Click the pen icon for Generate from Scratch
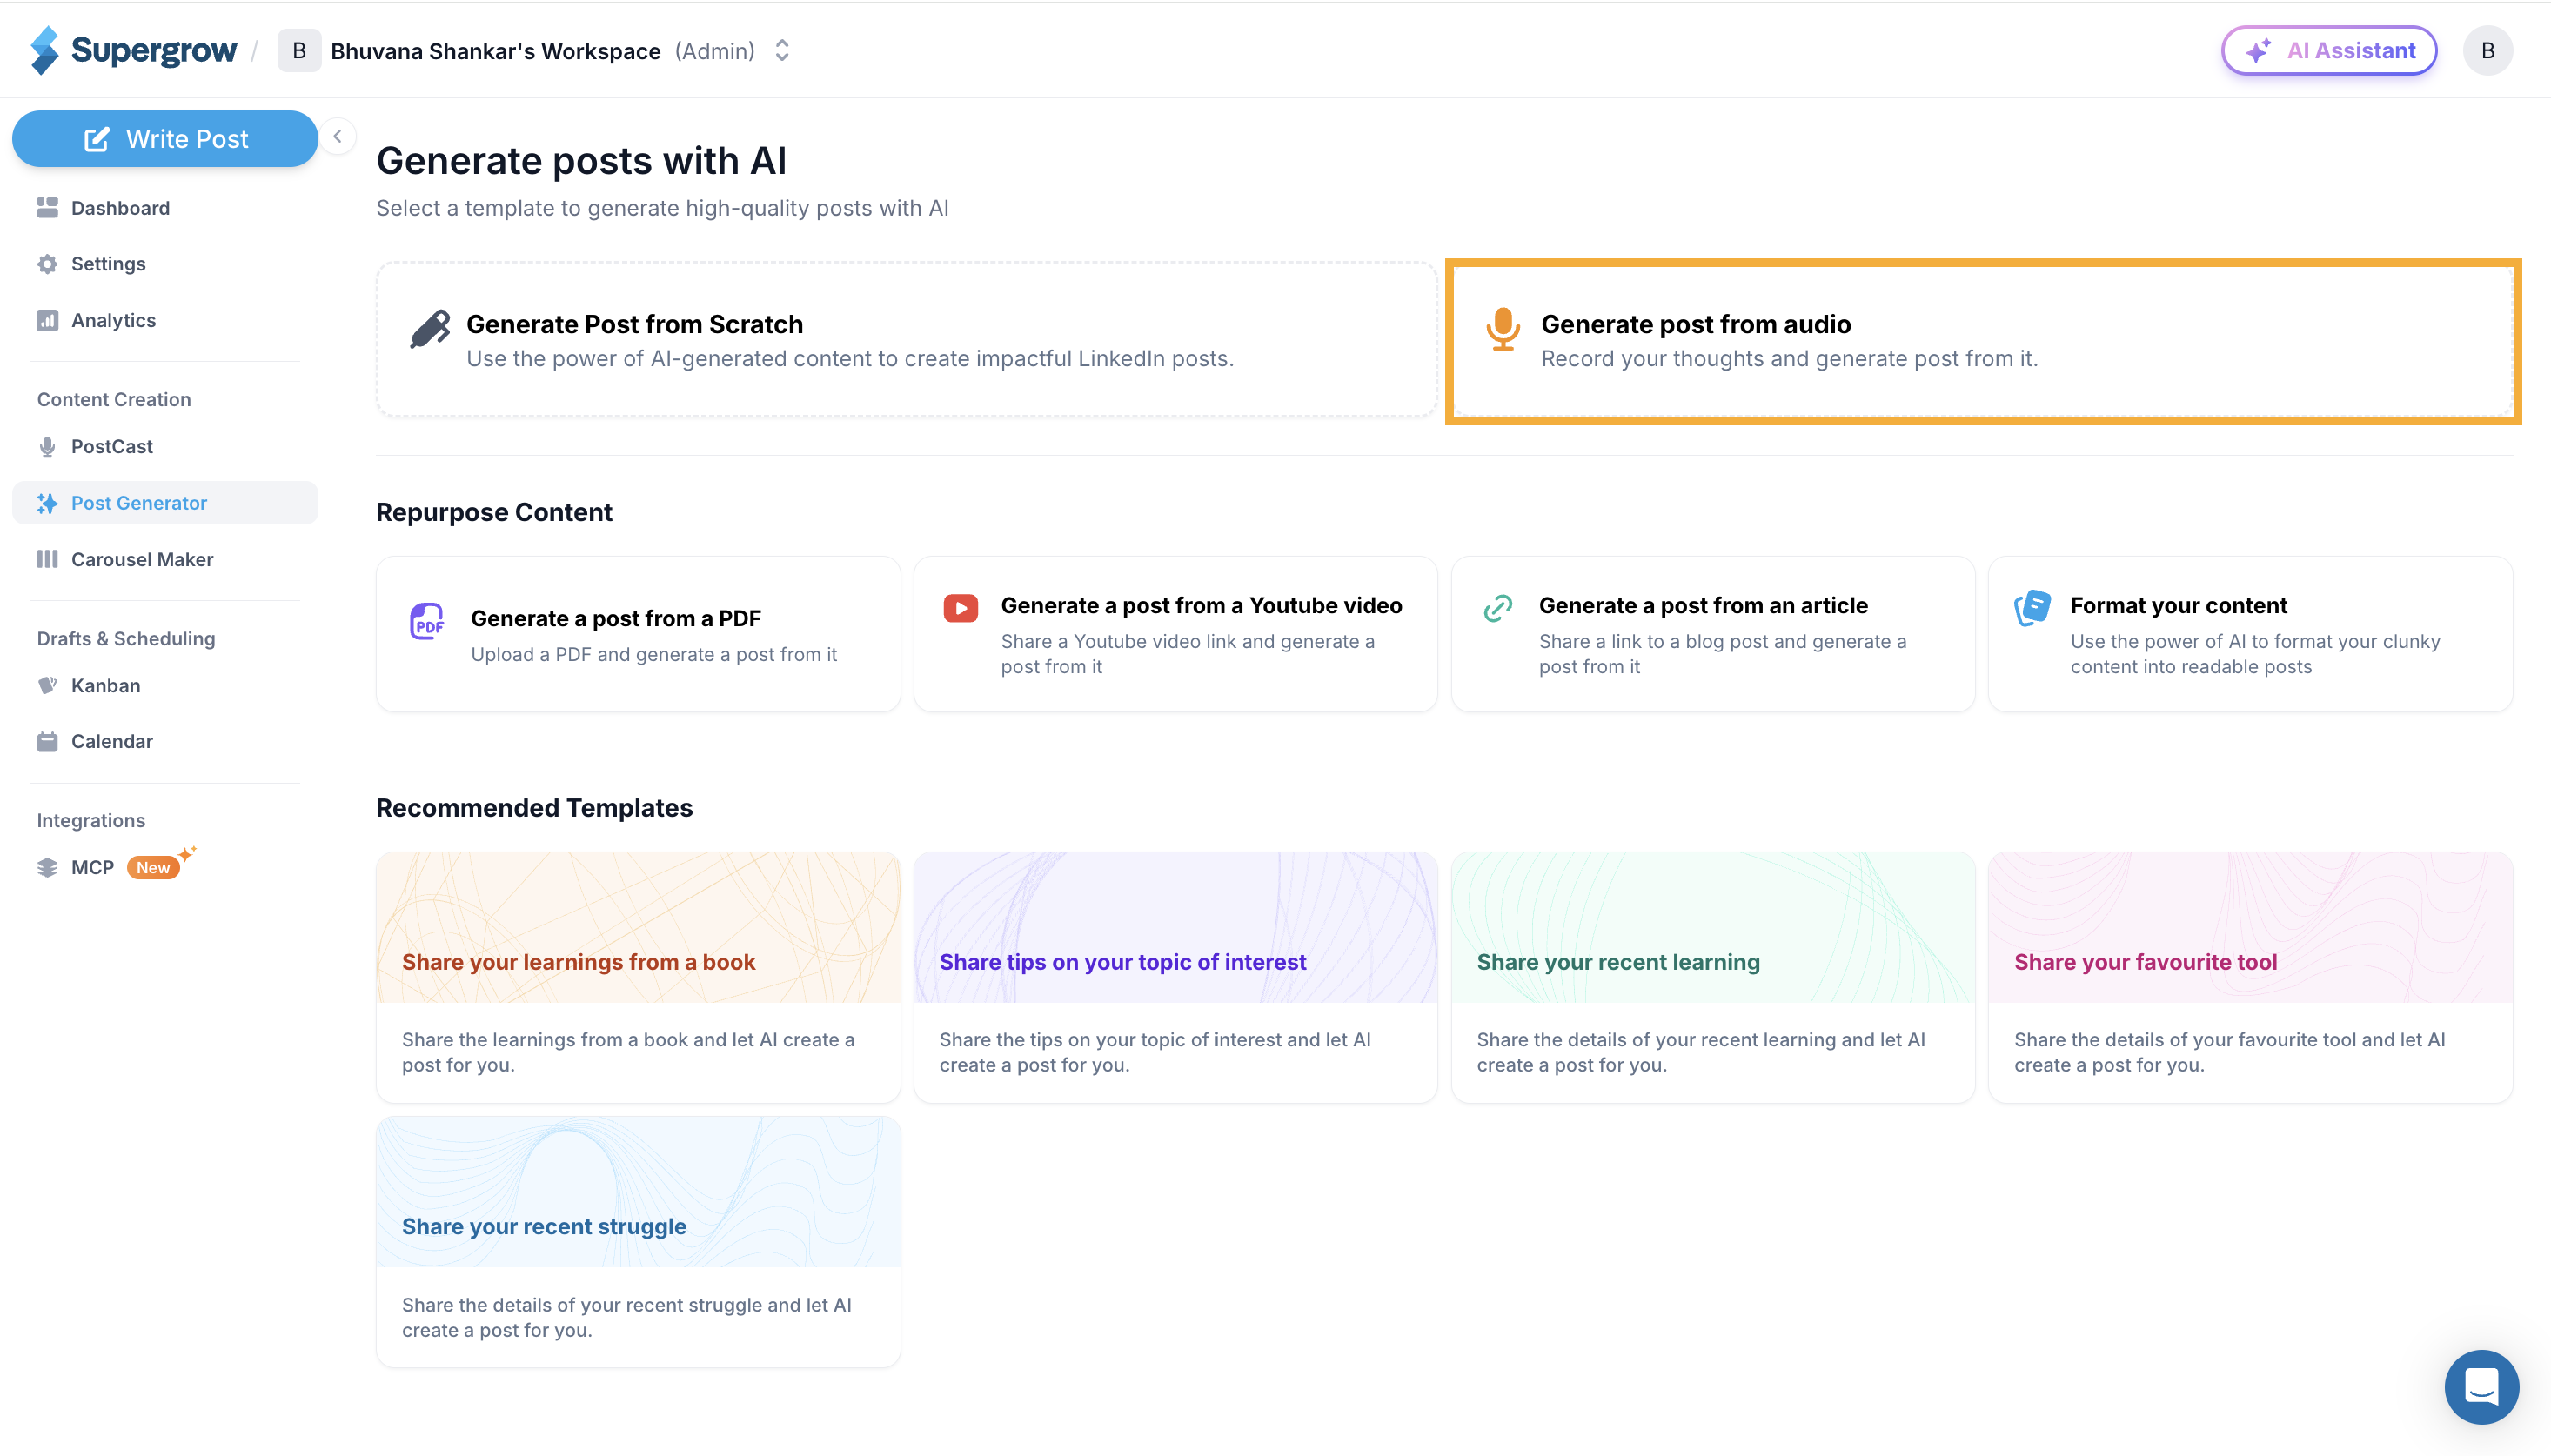Image resolution: width=2551 pixels, height=1456 pixels. pyautogui.click(x=430, y=329)
